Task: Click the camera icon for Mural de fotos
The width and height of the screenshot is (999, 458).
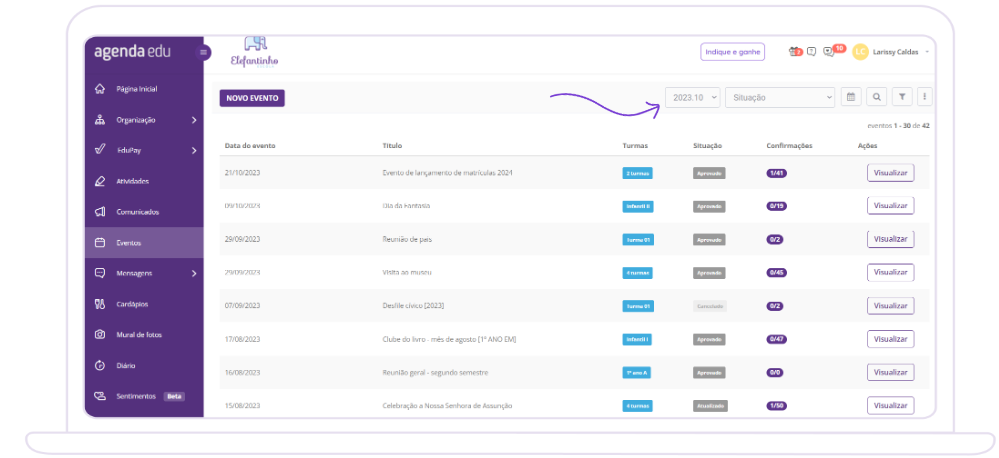Action: tap(99, 335)
